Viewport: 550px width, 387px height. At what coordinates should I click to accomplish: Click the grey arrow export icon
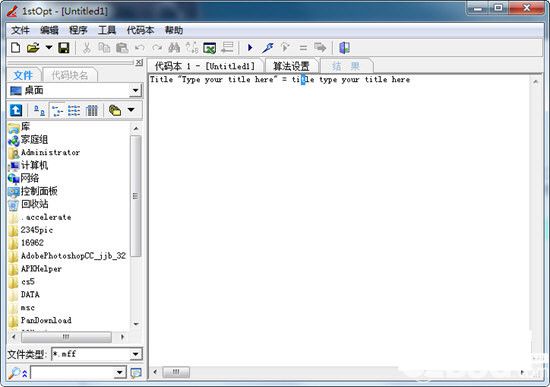[320, 47]
